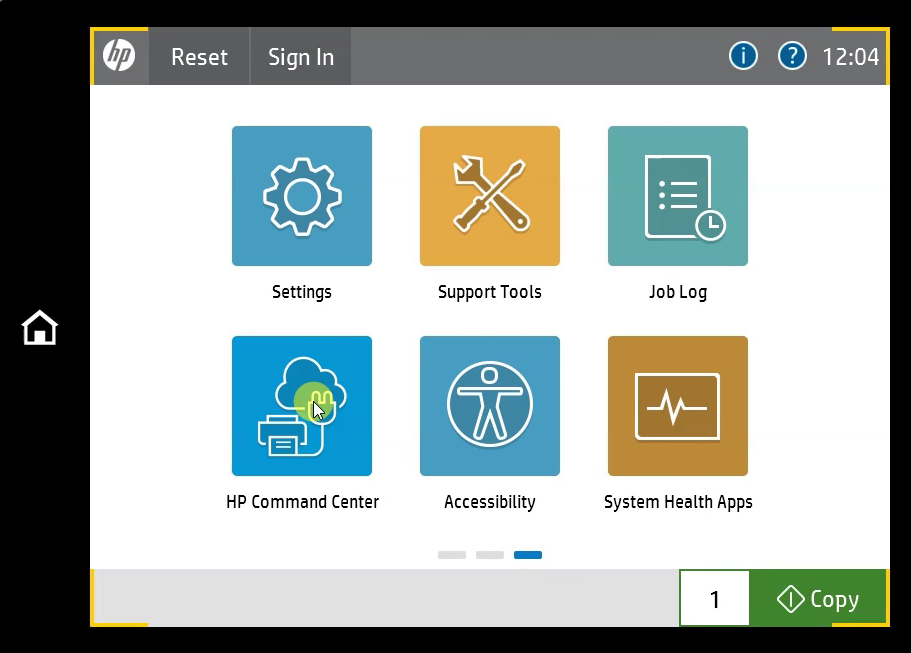Open the Accessibility options

[489, 405]
